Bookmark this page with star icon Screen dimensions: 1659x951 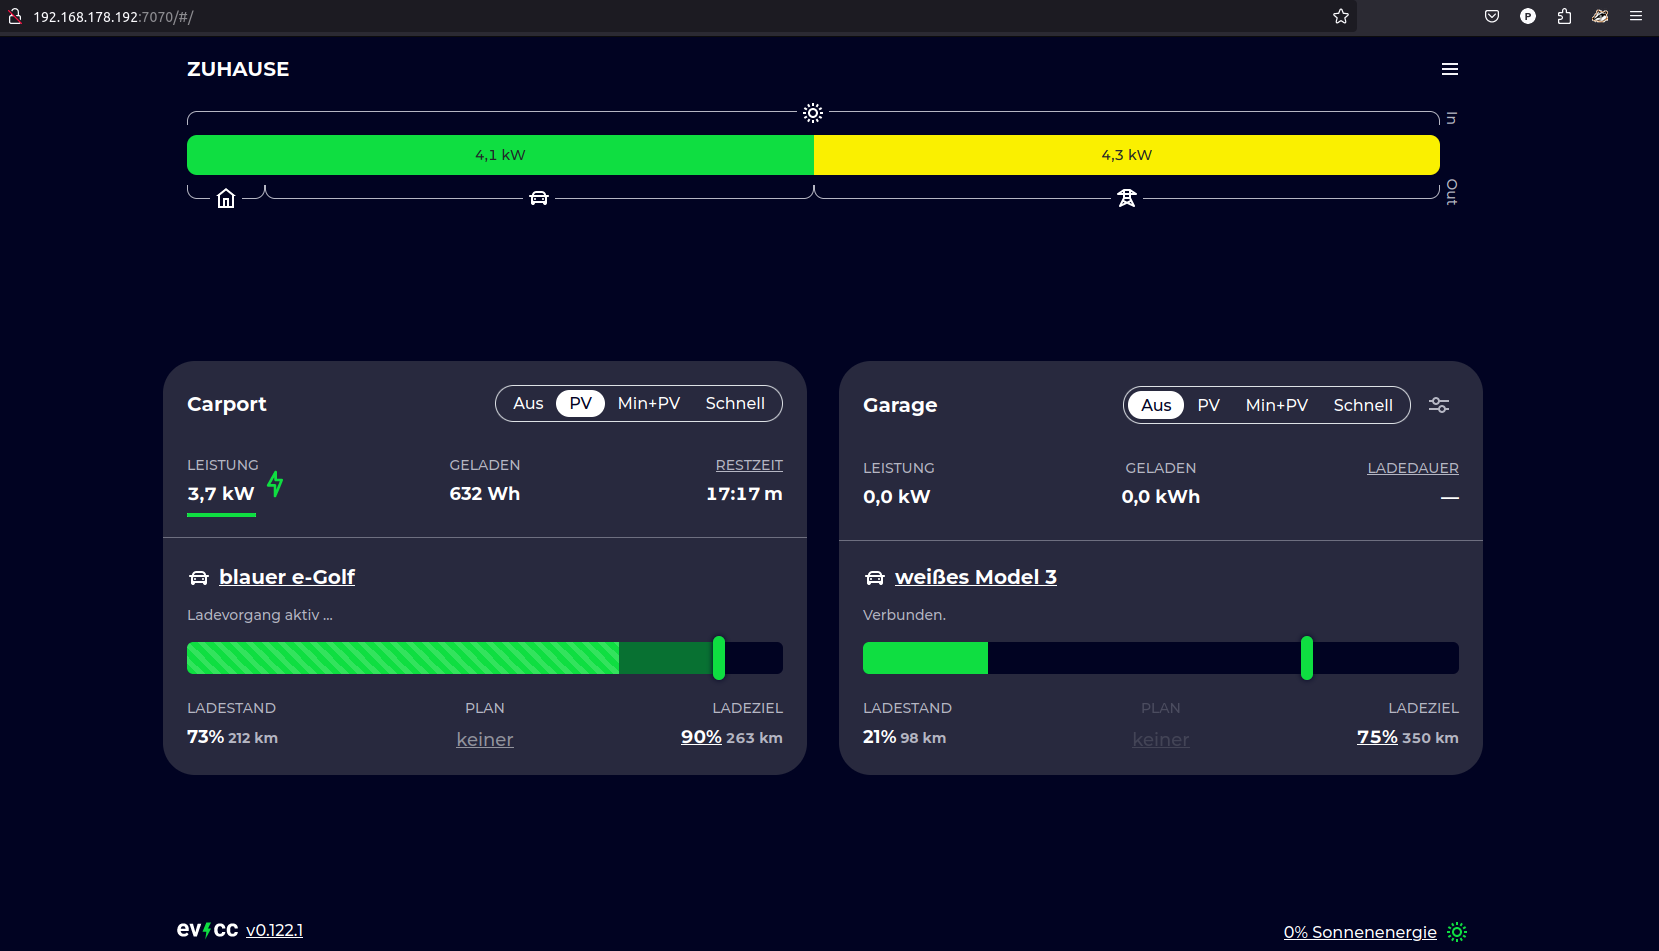click(1341, 16)
